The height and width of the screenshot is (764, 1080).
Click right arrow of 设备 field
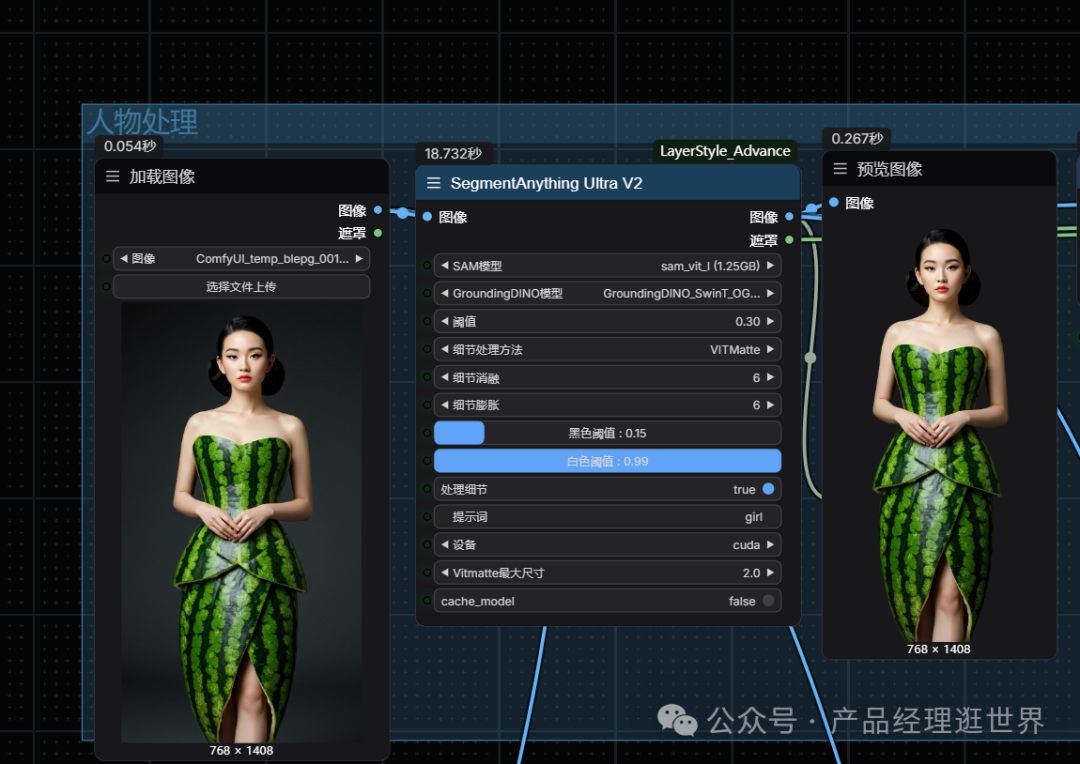770,544
